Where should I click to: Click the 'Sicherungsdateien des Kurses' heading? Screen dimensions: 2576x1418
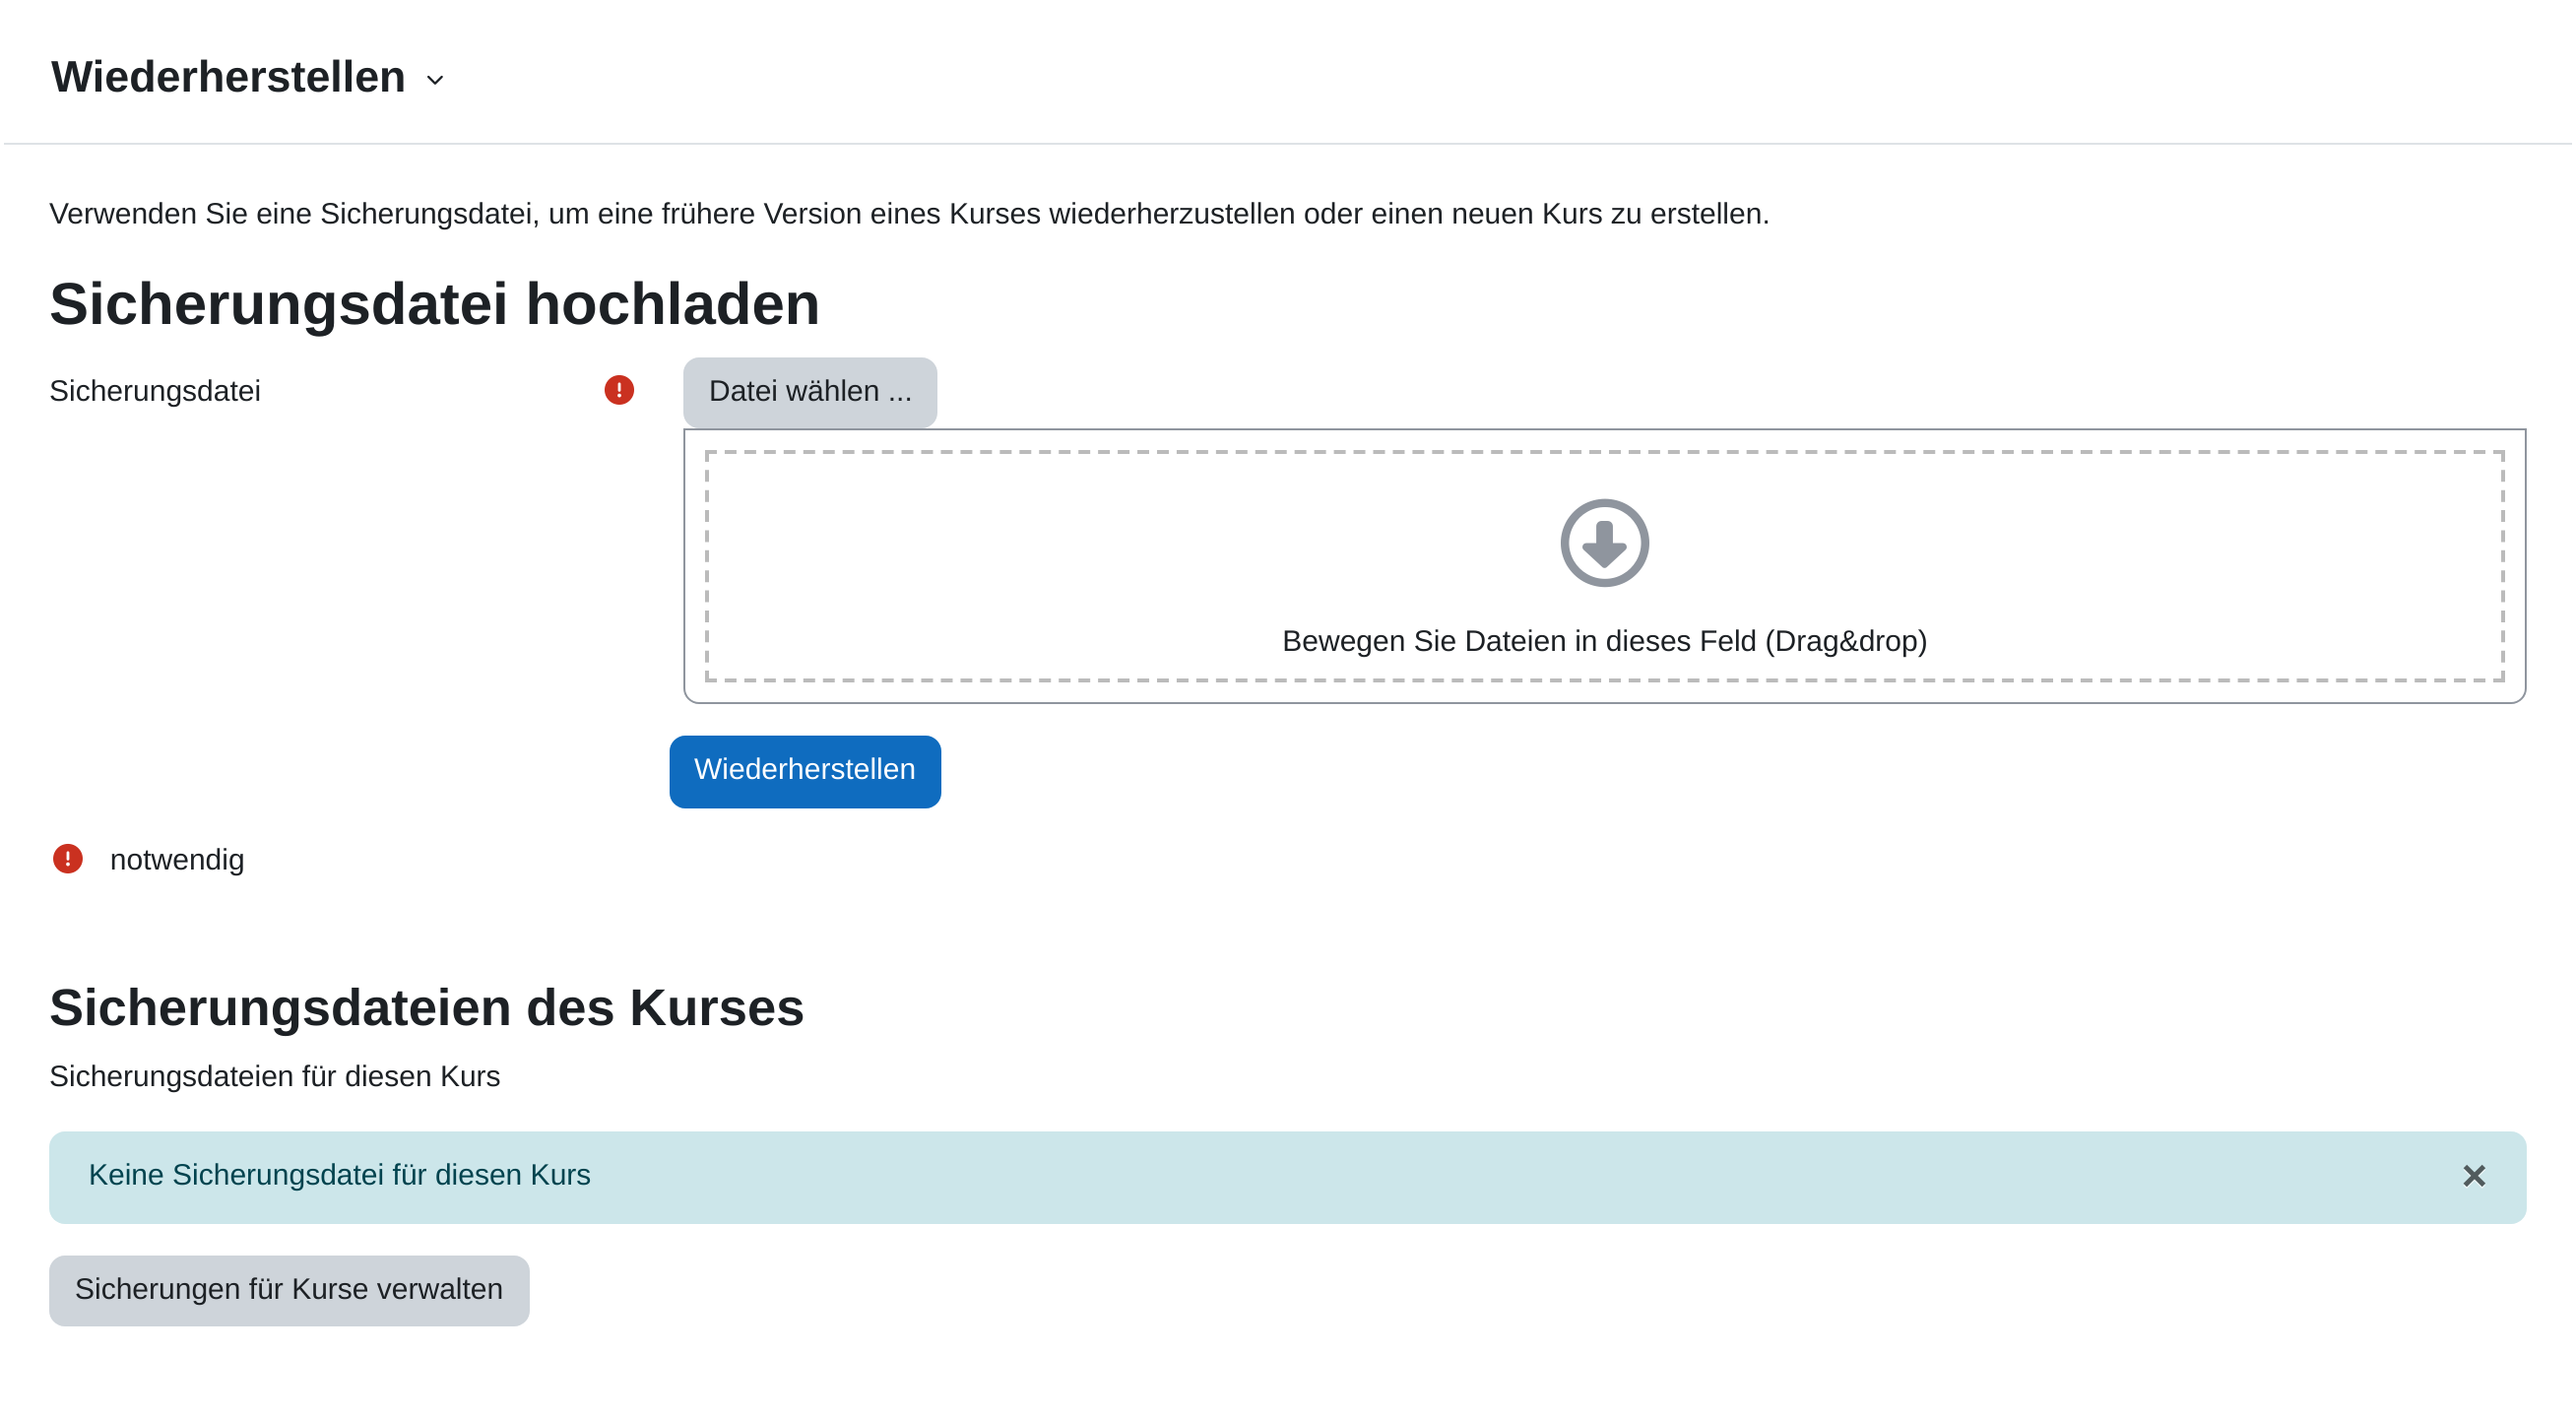427,1007
